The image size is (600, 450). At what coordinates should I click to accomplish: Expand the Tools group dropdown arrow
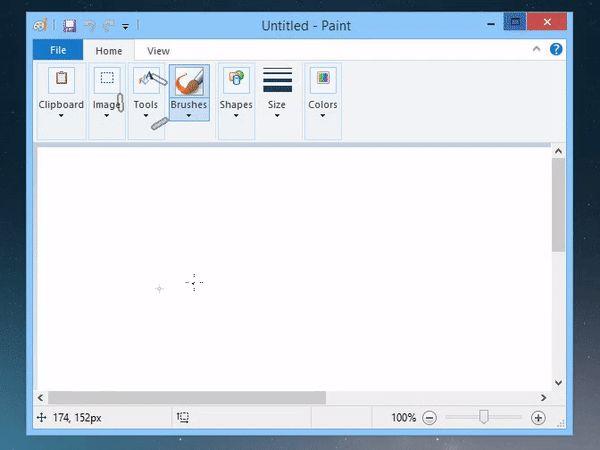(146, 116)
